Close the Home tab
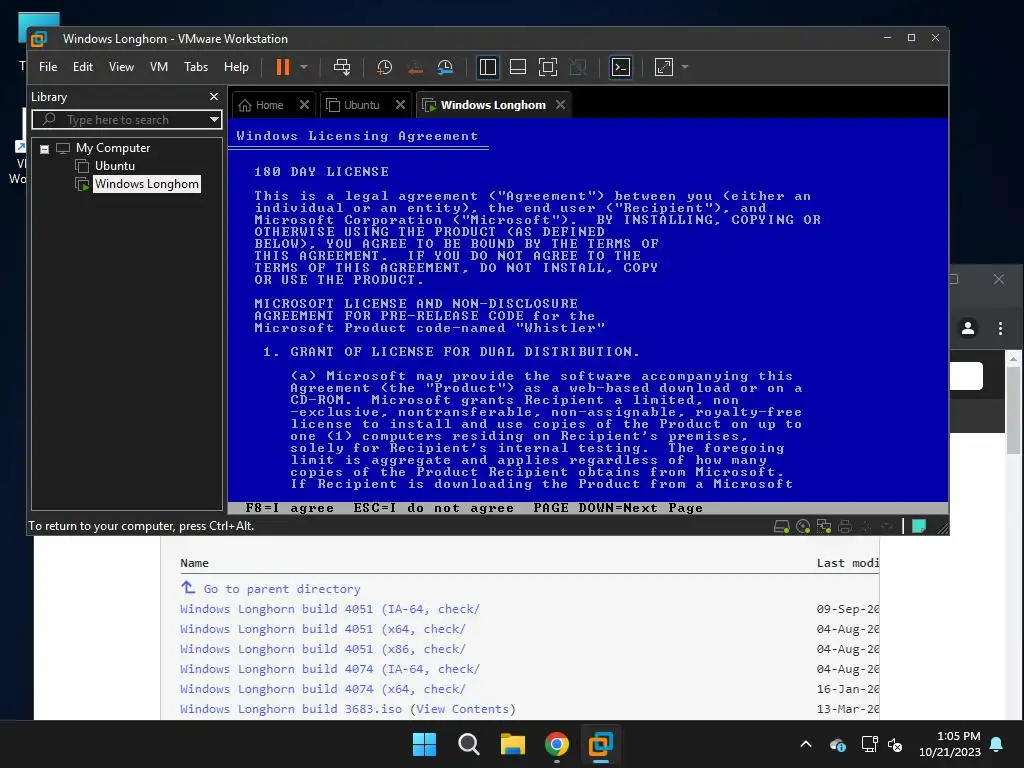The height and width of the screenshot is (768, 1024). coord(304,104)
